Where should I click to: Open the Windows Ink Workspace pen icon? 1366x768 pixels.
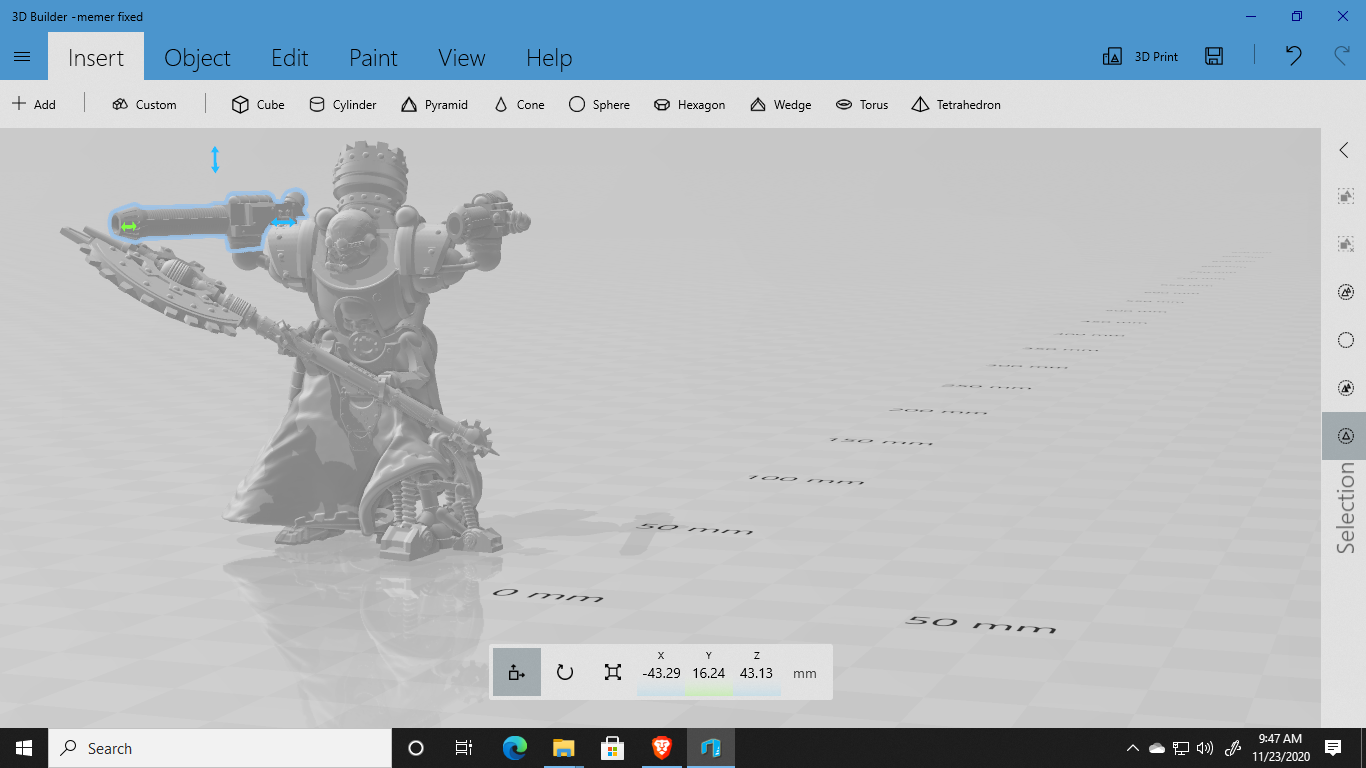[x=1234, y=748]
